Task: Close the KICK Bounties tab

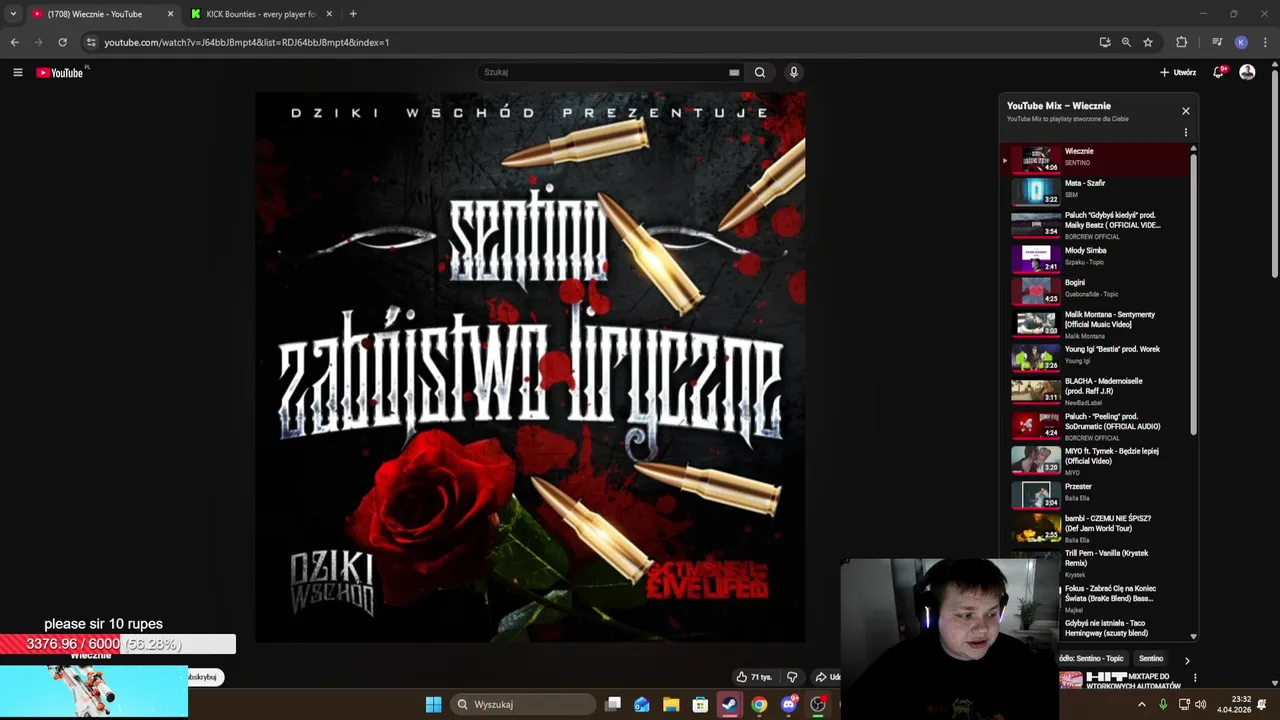Action: pos(329,14)
